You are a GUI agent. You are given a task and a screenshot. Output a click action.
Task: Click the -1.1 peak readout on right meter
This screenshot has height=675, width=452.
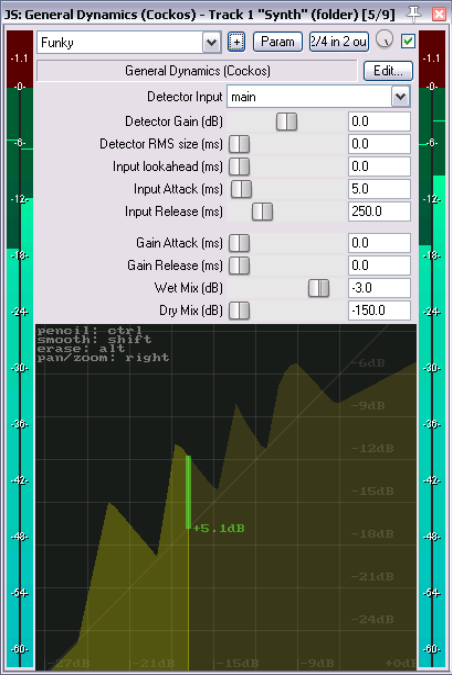tap(432, 58)
